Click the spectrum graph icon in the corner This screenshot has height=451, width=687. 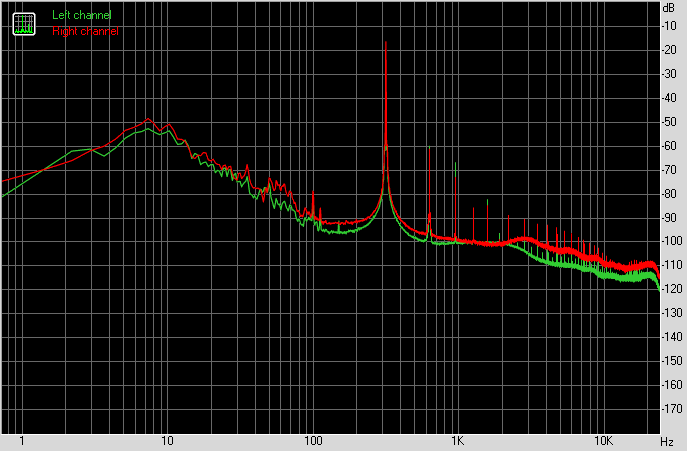(24, 24)
